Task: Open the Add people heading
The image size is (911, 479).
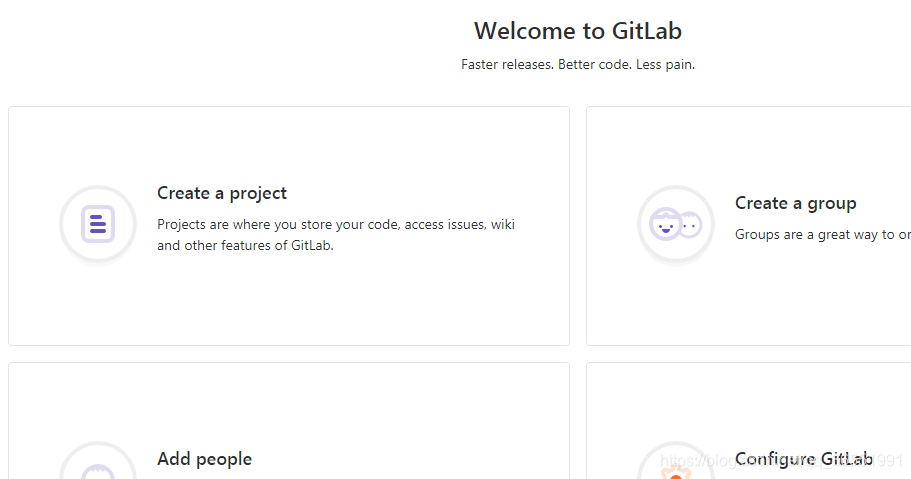Action: 205,459
